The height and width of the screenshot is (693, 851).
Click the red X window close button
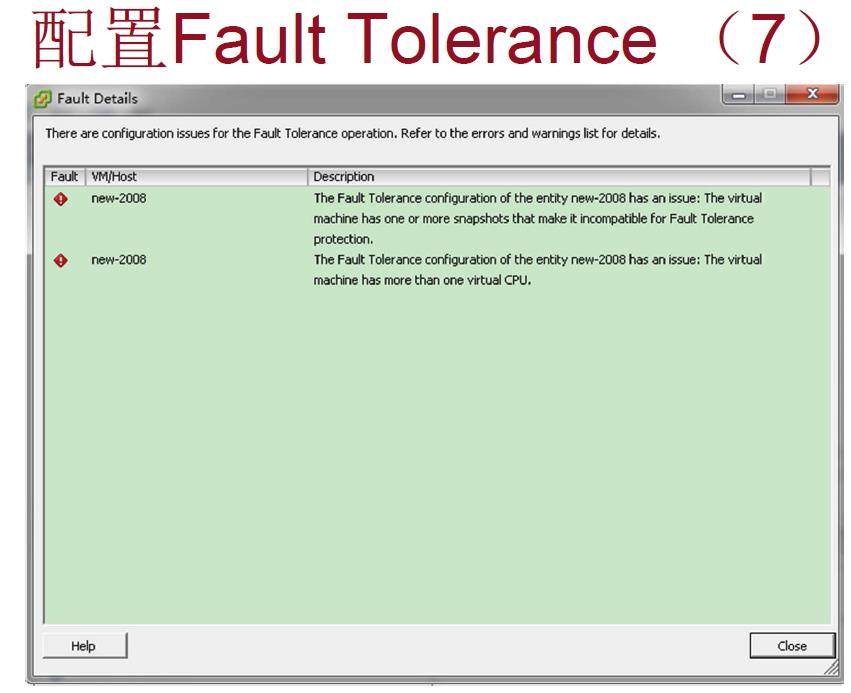pyautogui.click(x=812, y=94)
